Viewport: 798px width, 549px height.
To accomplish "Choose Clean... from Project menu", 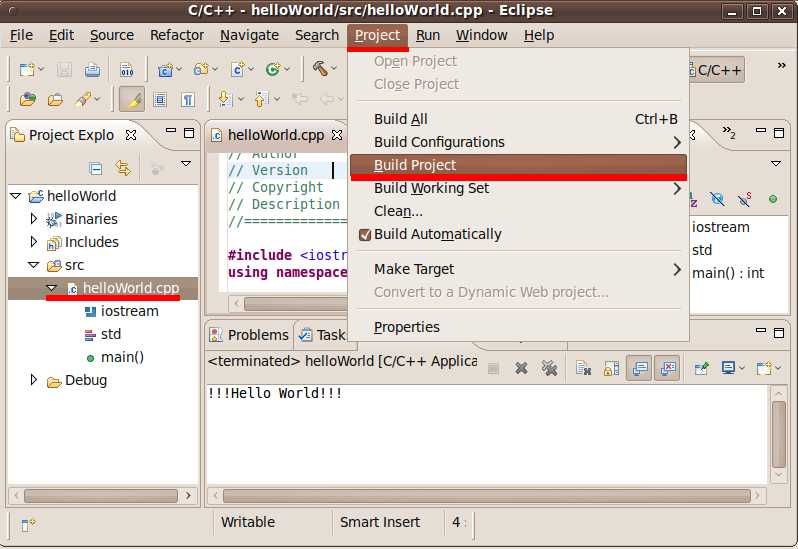I will (x=518, y=211).
